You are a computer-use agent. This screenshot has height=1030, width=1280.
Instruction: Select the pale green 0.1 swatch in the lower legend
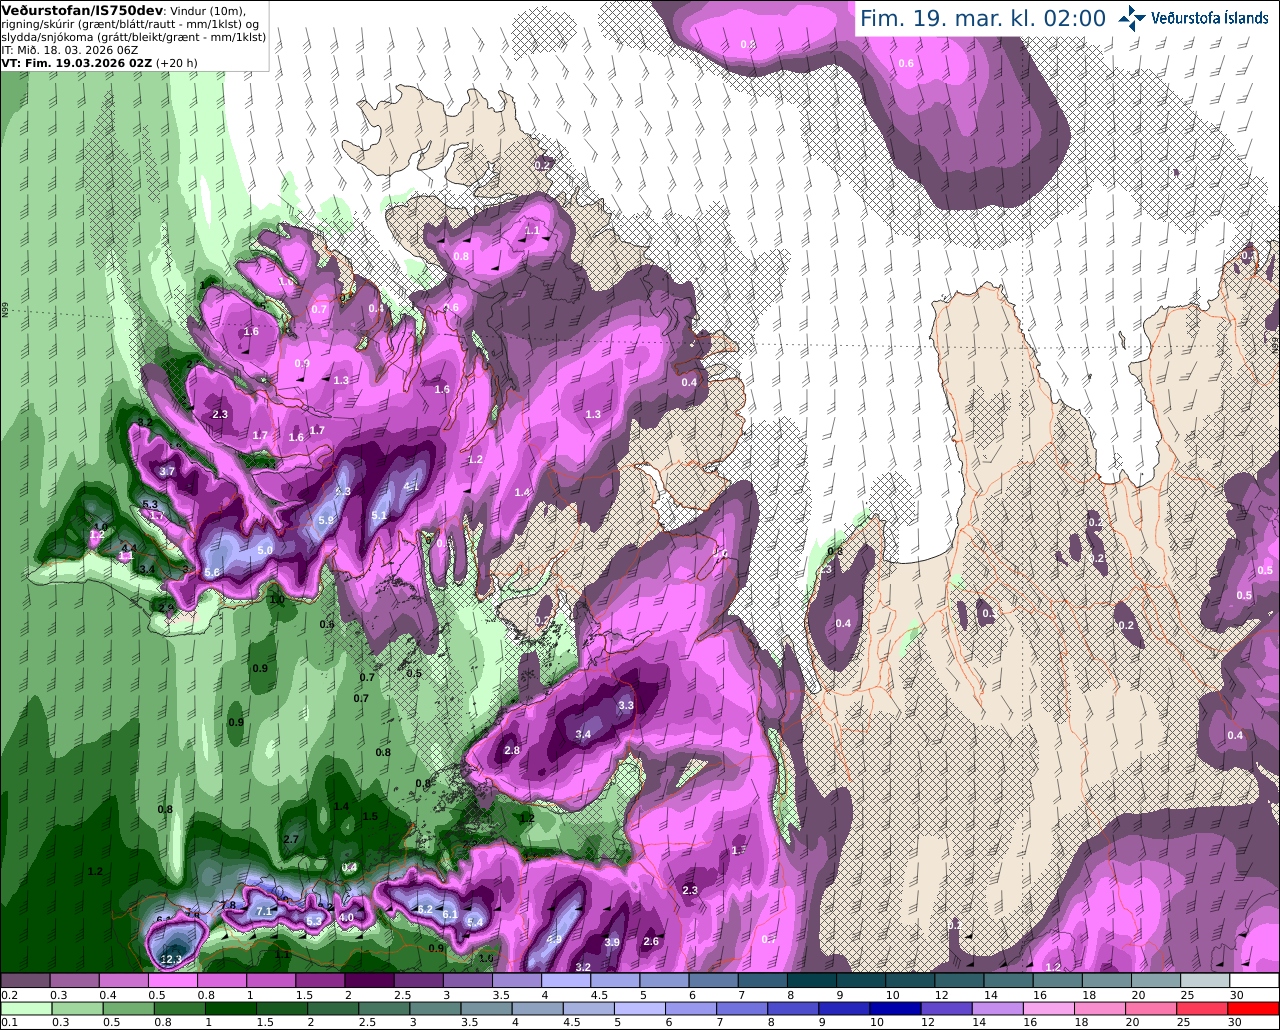(x=25, y=1009)
